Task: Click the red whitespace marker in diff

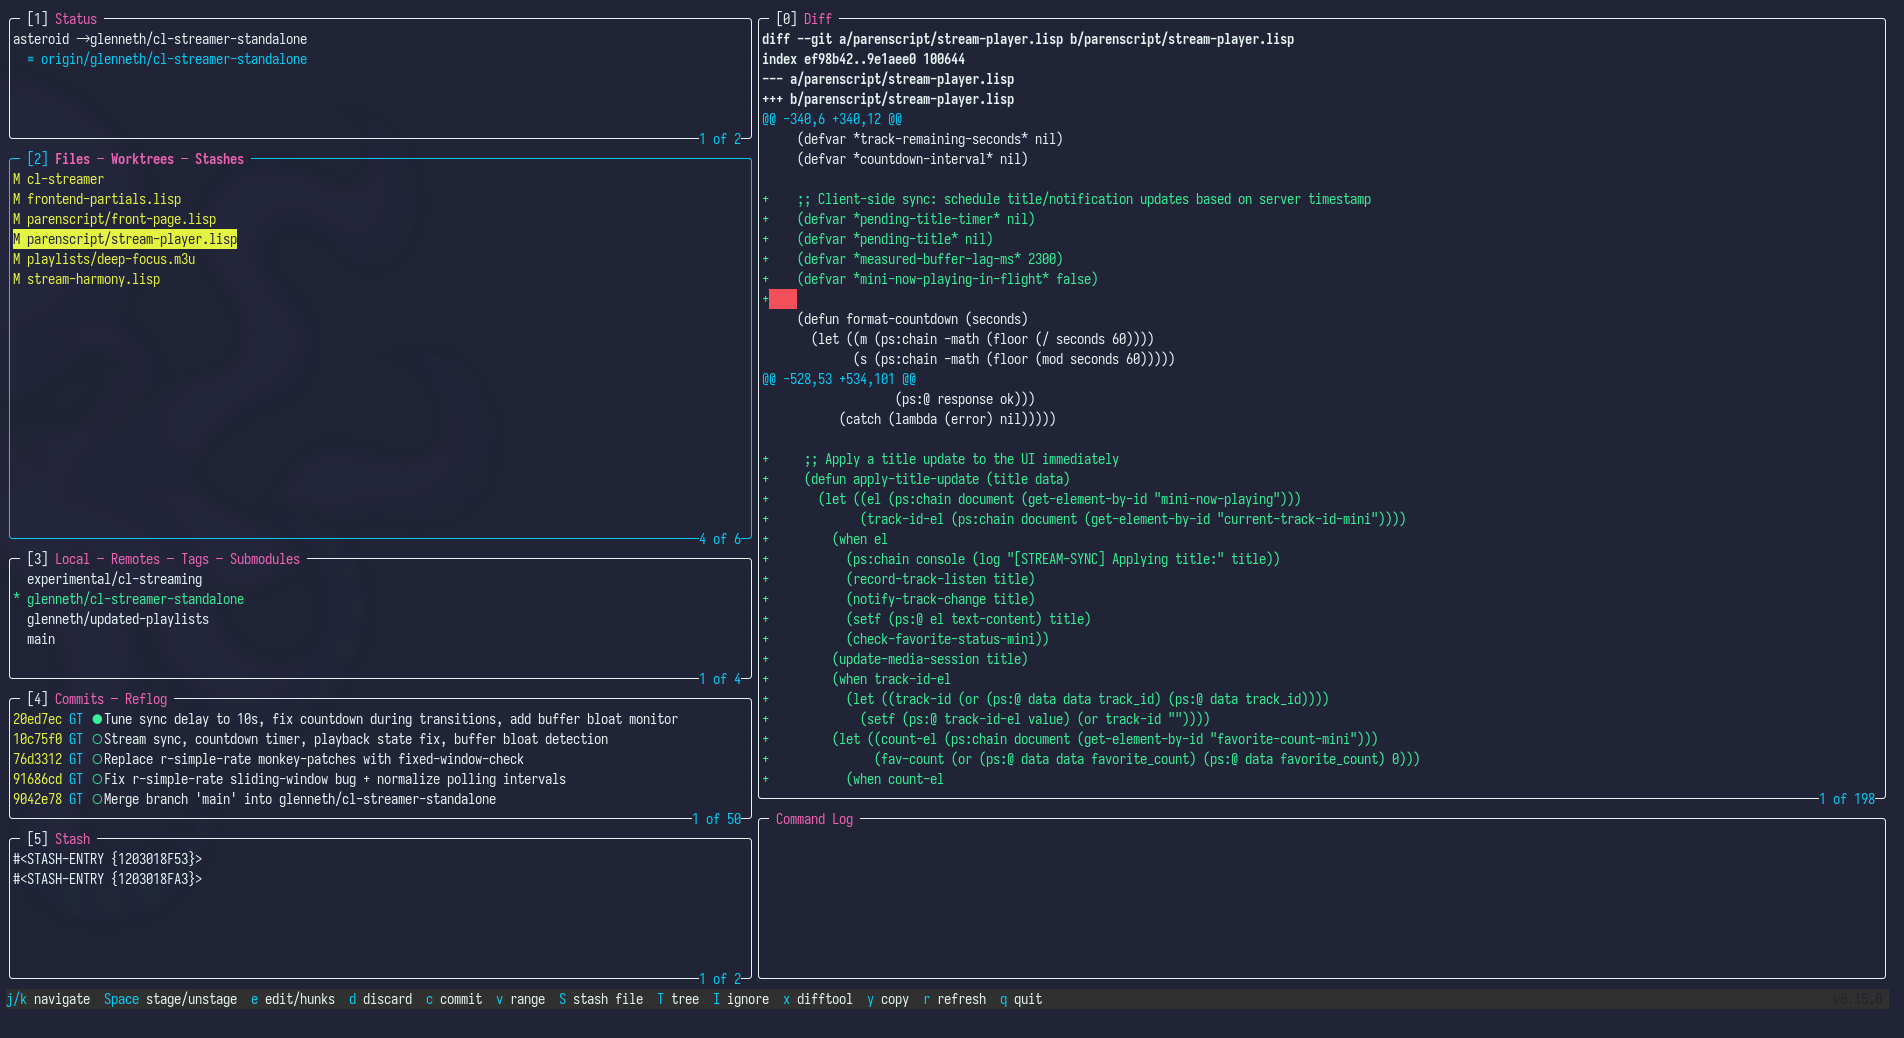Action: [783, 299]
